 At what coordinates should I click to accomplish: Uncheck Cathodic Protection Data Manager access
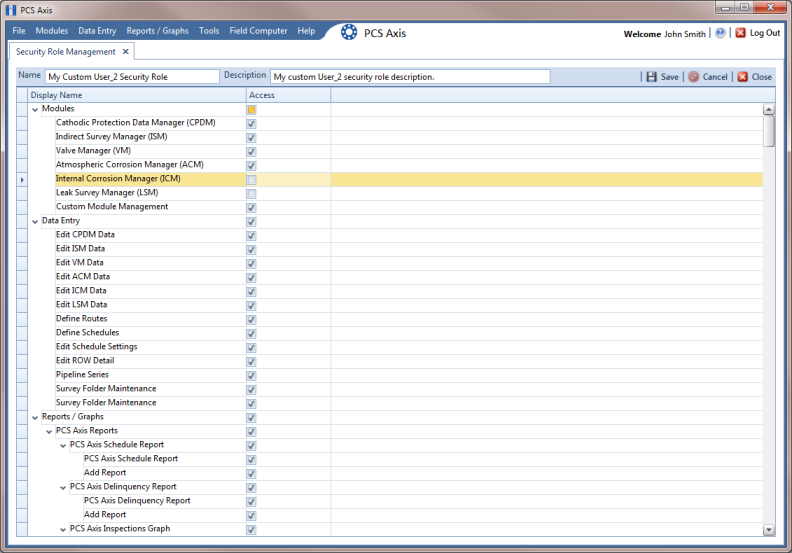(x=252, y=124)
